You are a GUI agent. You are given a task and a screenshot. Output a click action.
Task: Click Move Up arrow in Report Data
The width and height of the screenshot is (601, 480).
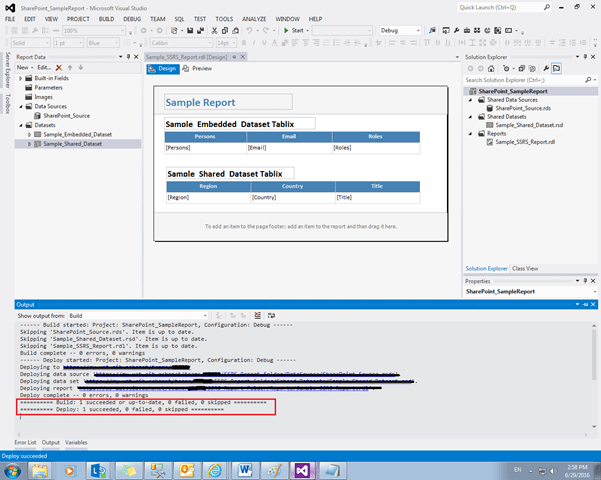pos(70,67)
